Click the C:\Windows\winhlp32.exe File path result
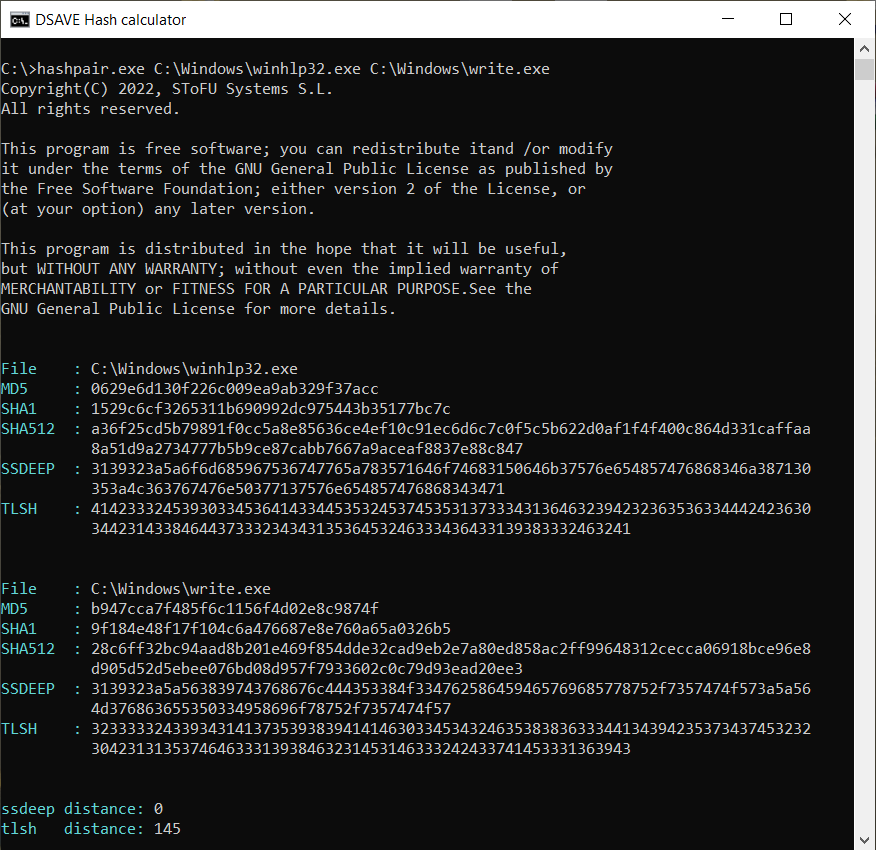The image size is (876, 850). coord(194,369)
